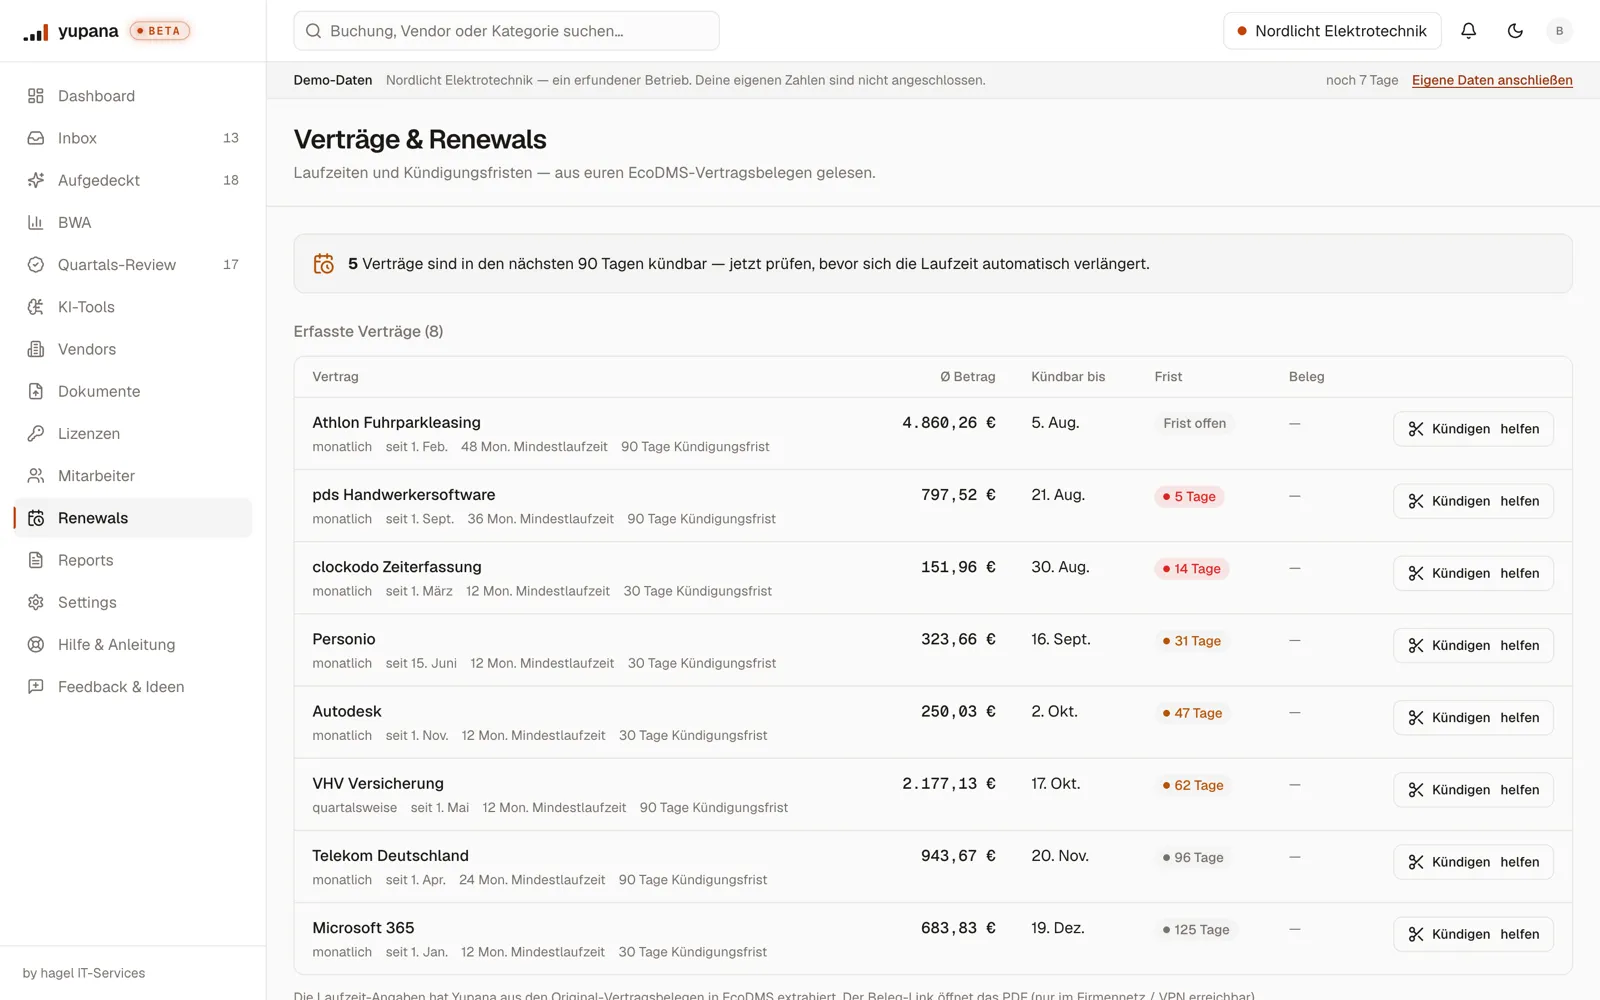This screenshot has width=1600, height=1000.
Task: Click the Reports document icon
Action: point(36,560)
